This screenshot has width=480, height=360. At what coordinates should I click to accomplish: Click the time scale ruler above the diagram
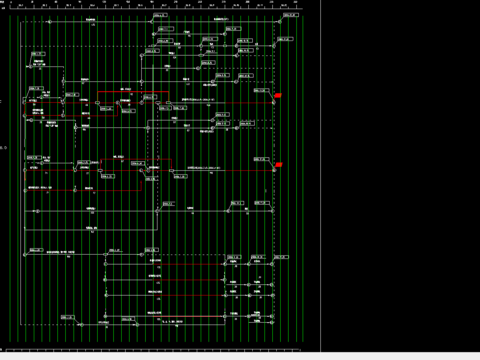click(x=156, y=5)
